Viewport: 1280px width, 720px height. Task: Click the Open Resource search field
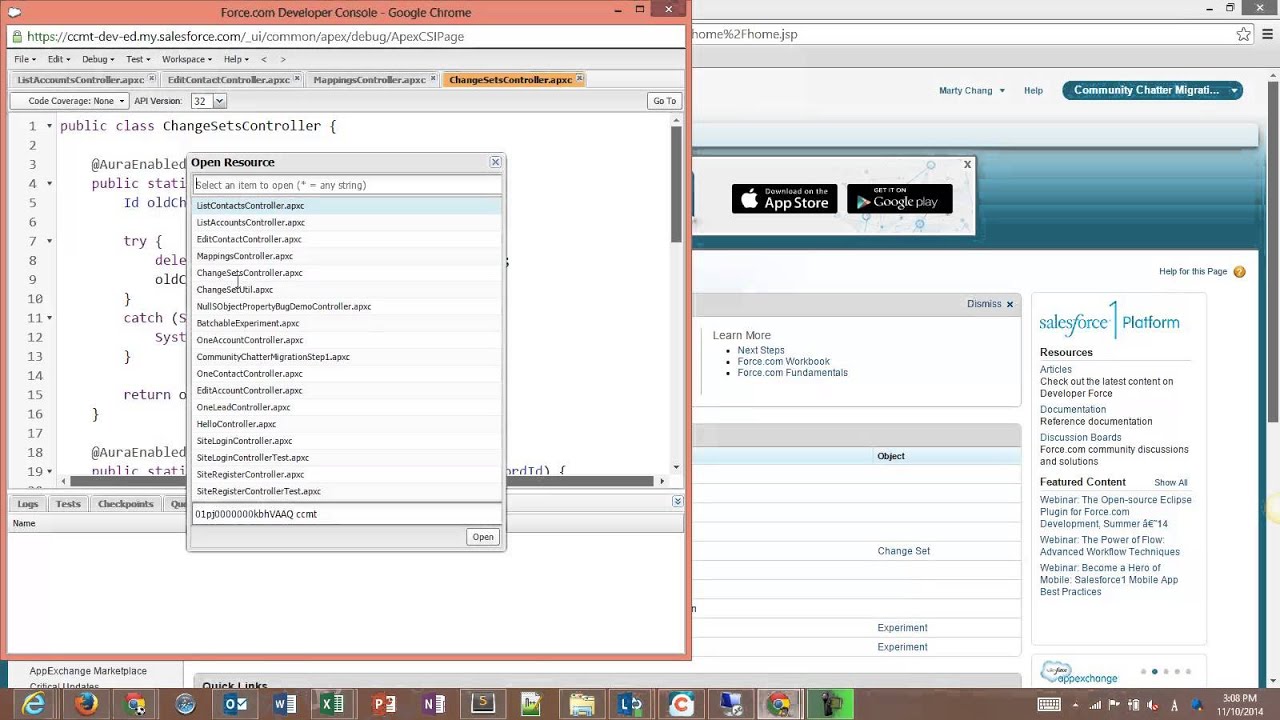(346, 185)
